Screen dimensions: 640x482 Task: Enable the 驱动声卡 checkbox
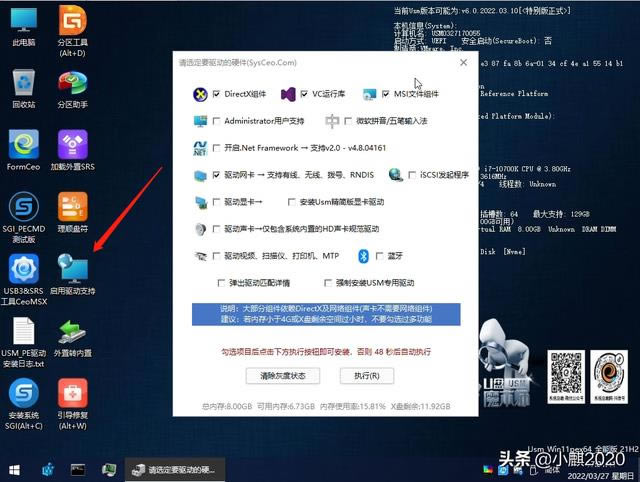(216, 229)
